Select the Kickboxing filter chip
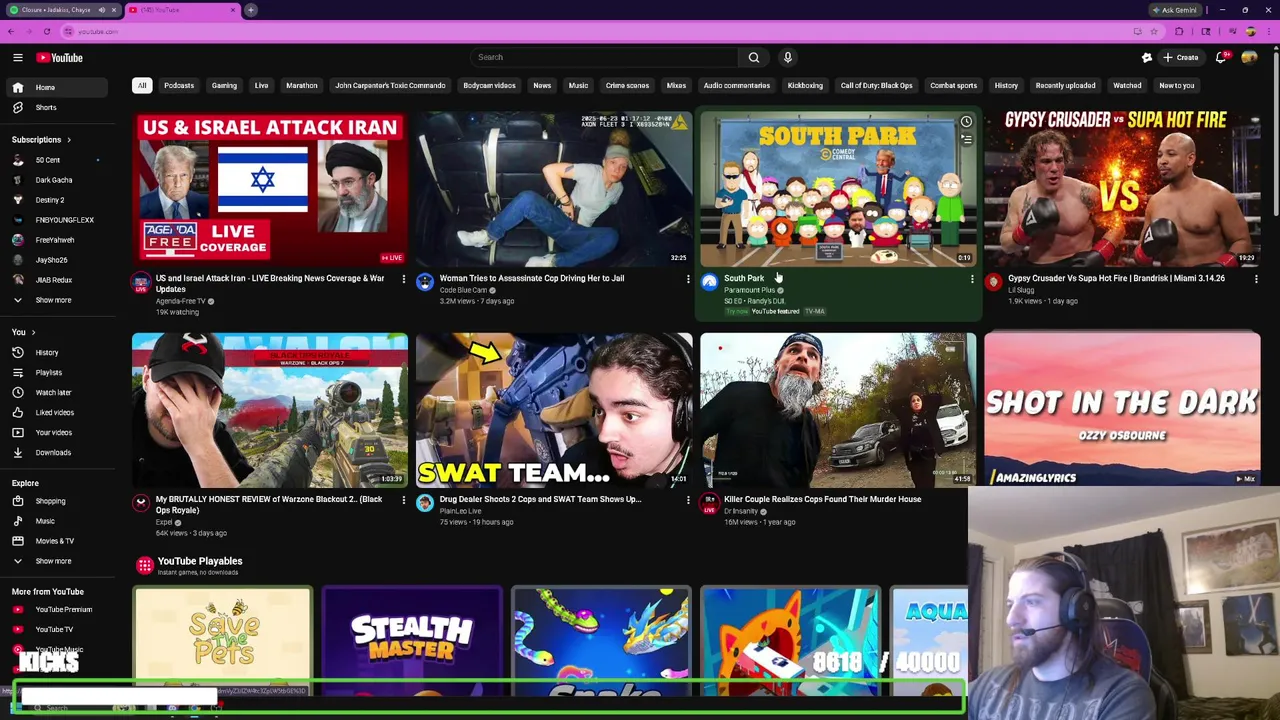This screenshot has width=1280, height=720. (805, 85)
